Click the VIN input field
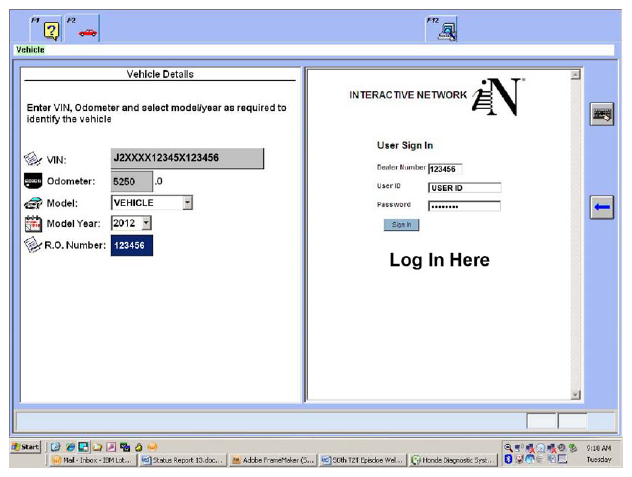Screen dimensions: 632x477 point(187,158)
